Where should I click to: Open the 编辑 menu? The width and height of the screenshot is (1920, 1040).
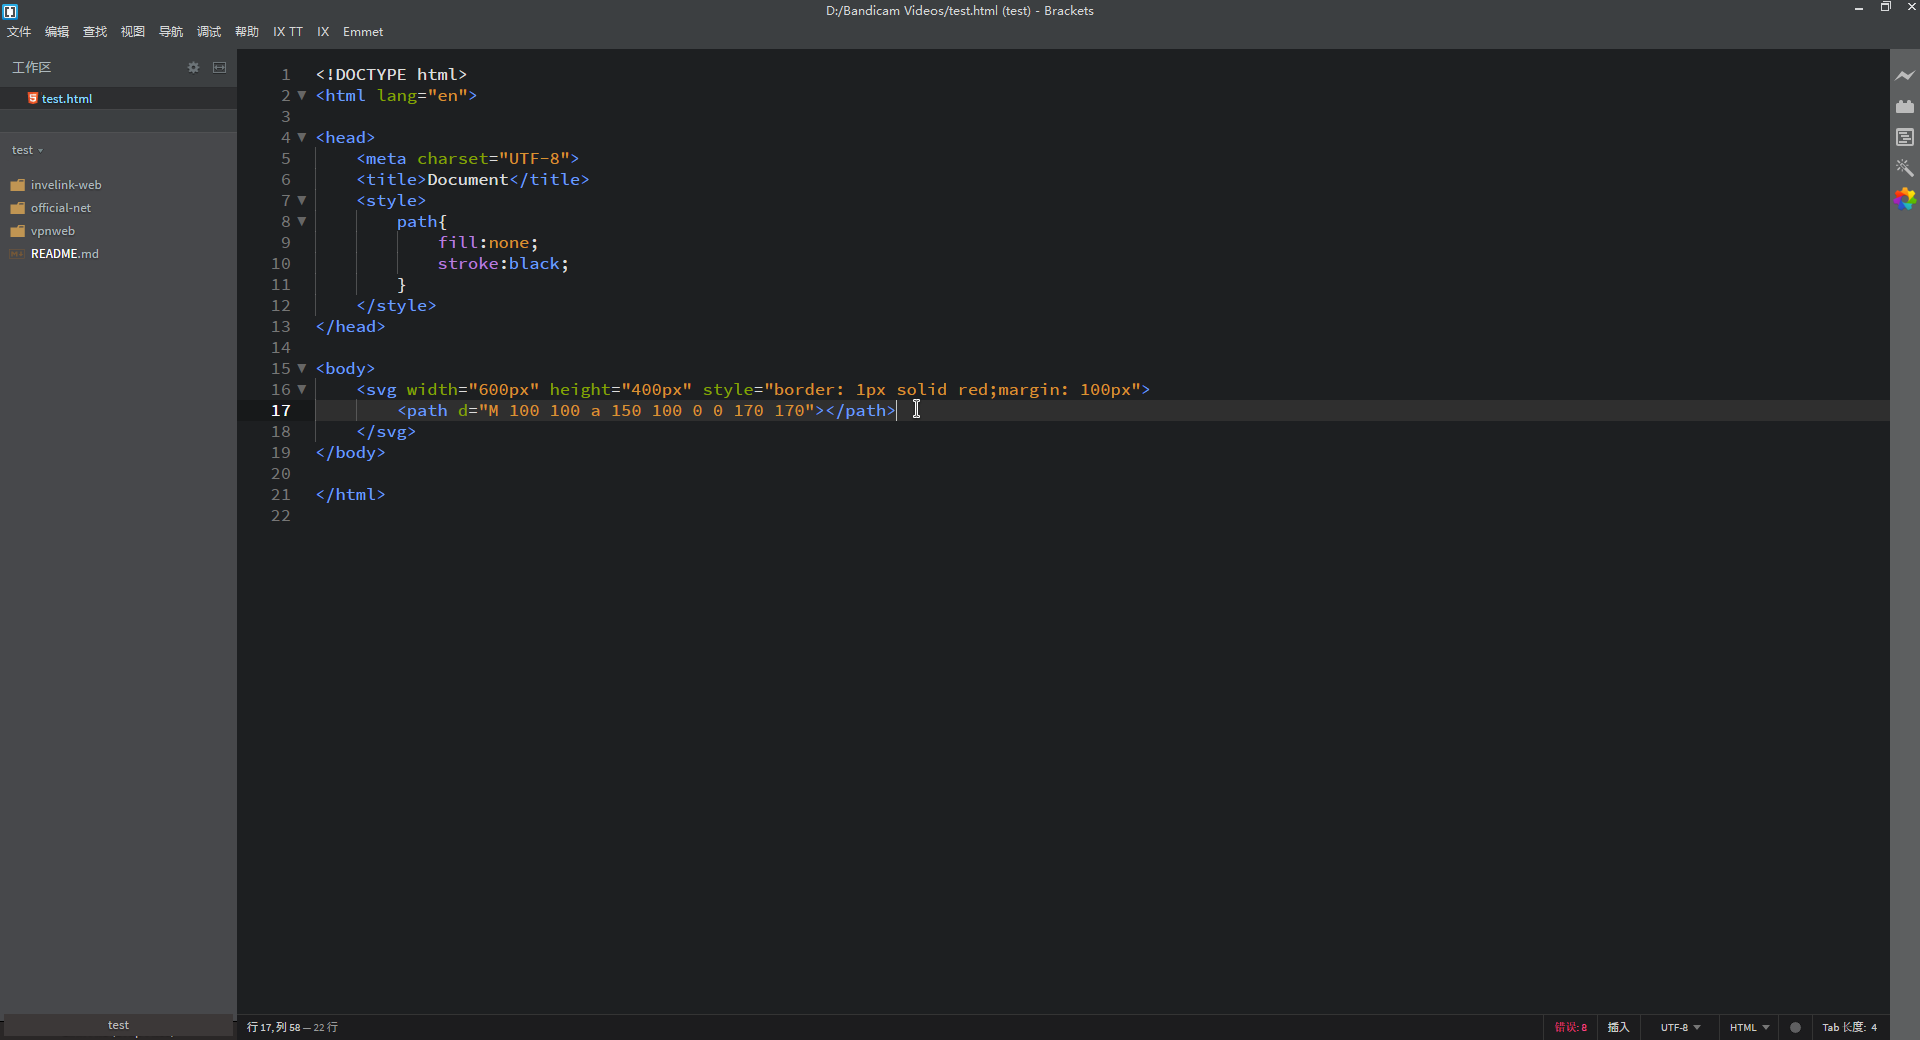tap(57, 32)
